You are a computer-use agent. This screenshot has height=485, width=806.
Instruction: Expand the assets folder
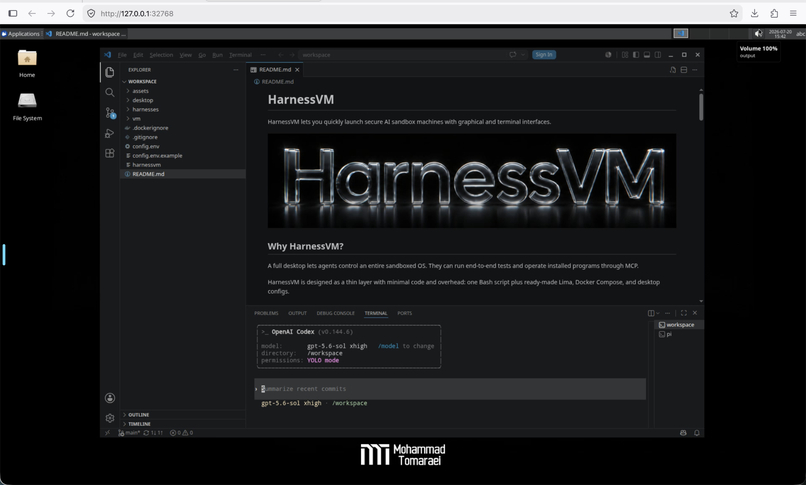tap(182, 91)
